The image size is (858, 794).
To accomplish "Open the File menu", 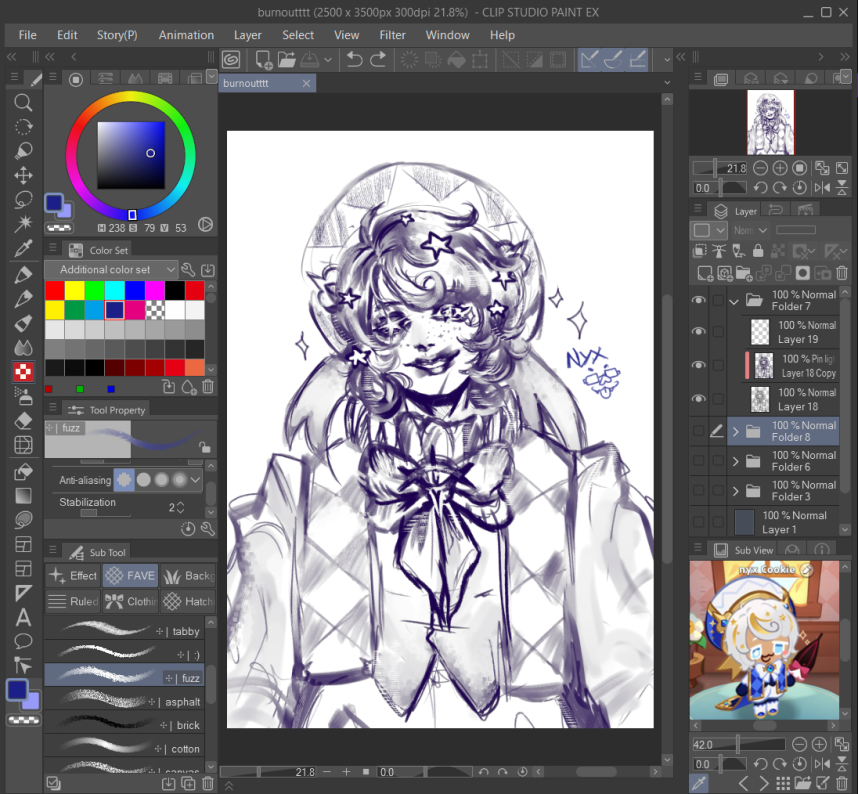I will tap(27, 35).
